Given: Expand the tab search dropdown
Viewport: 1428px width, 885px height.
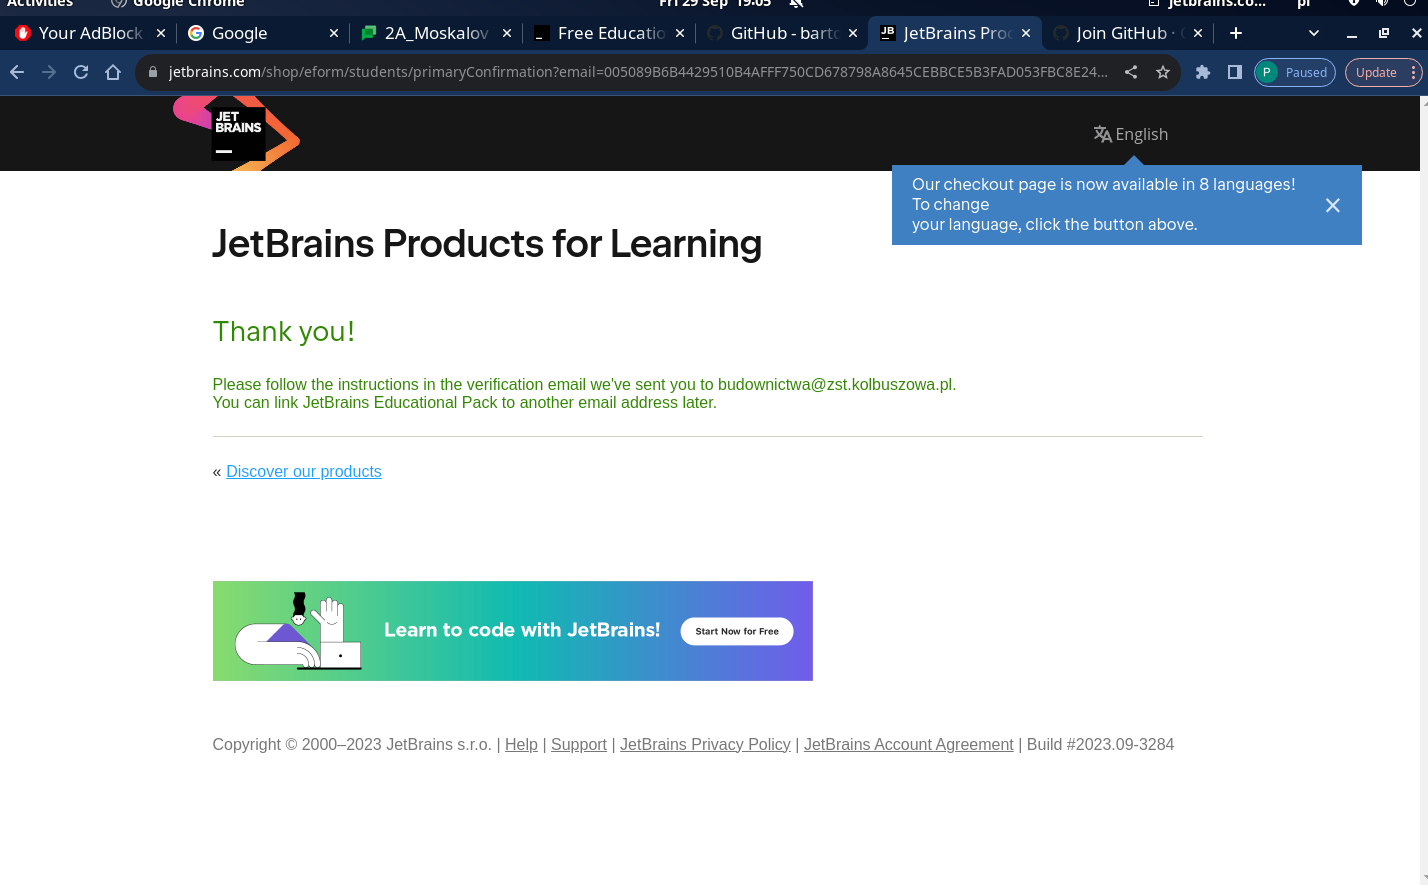Looking at the screenshot, I should tap(1314, 33).
